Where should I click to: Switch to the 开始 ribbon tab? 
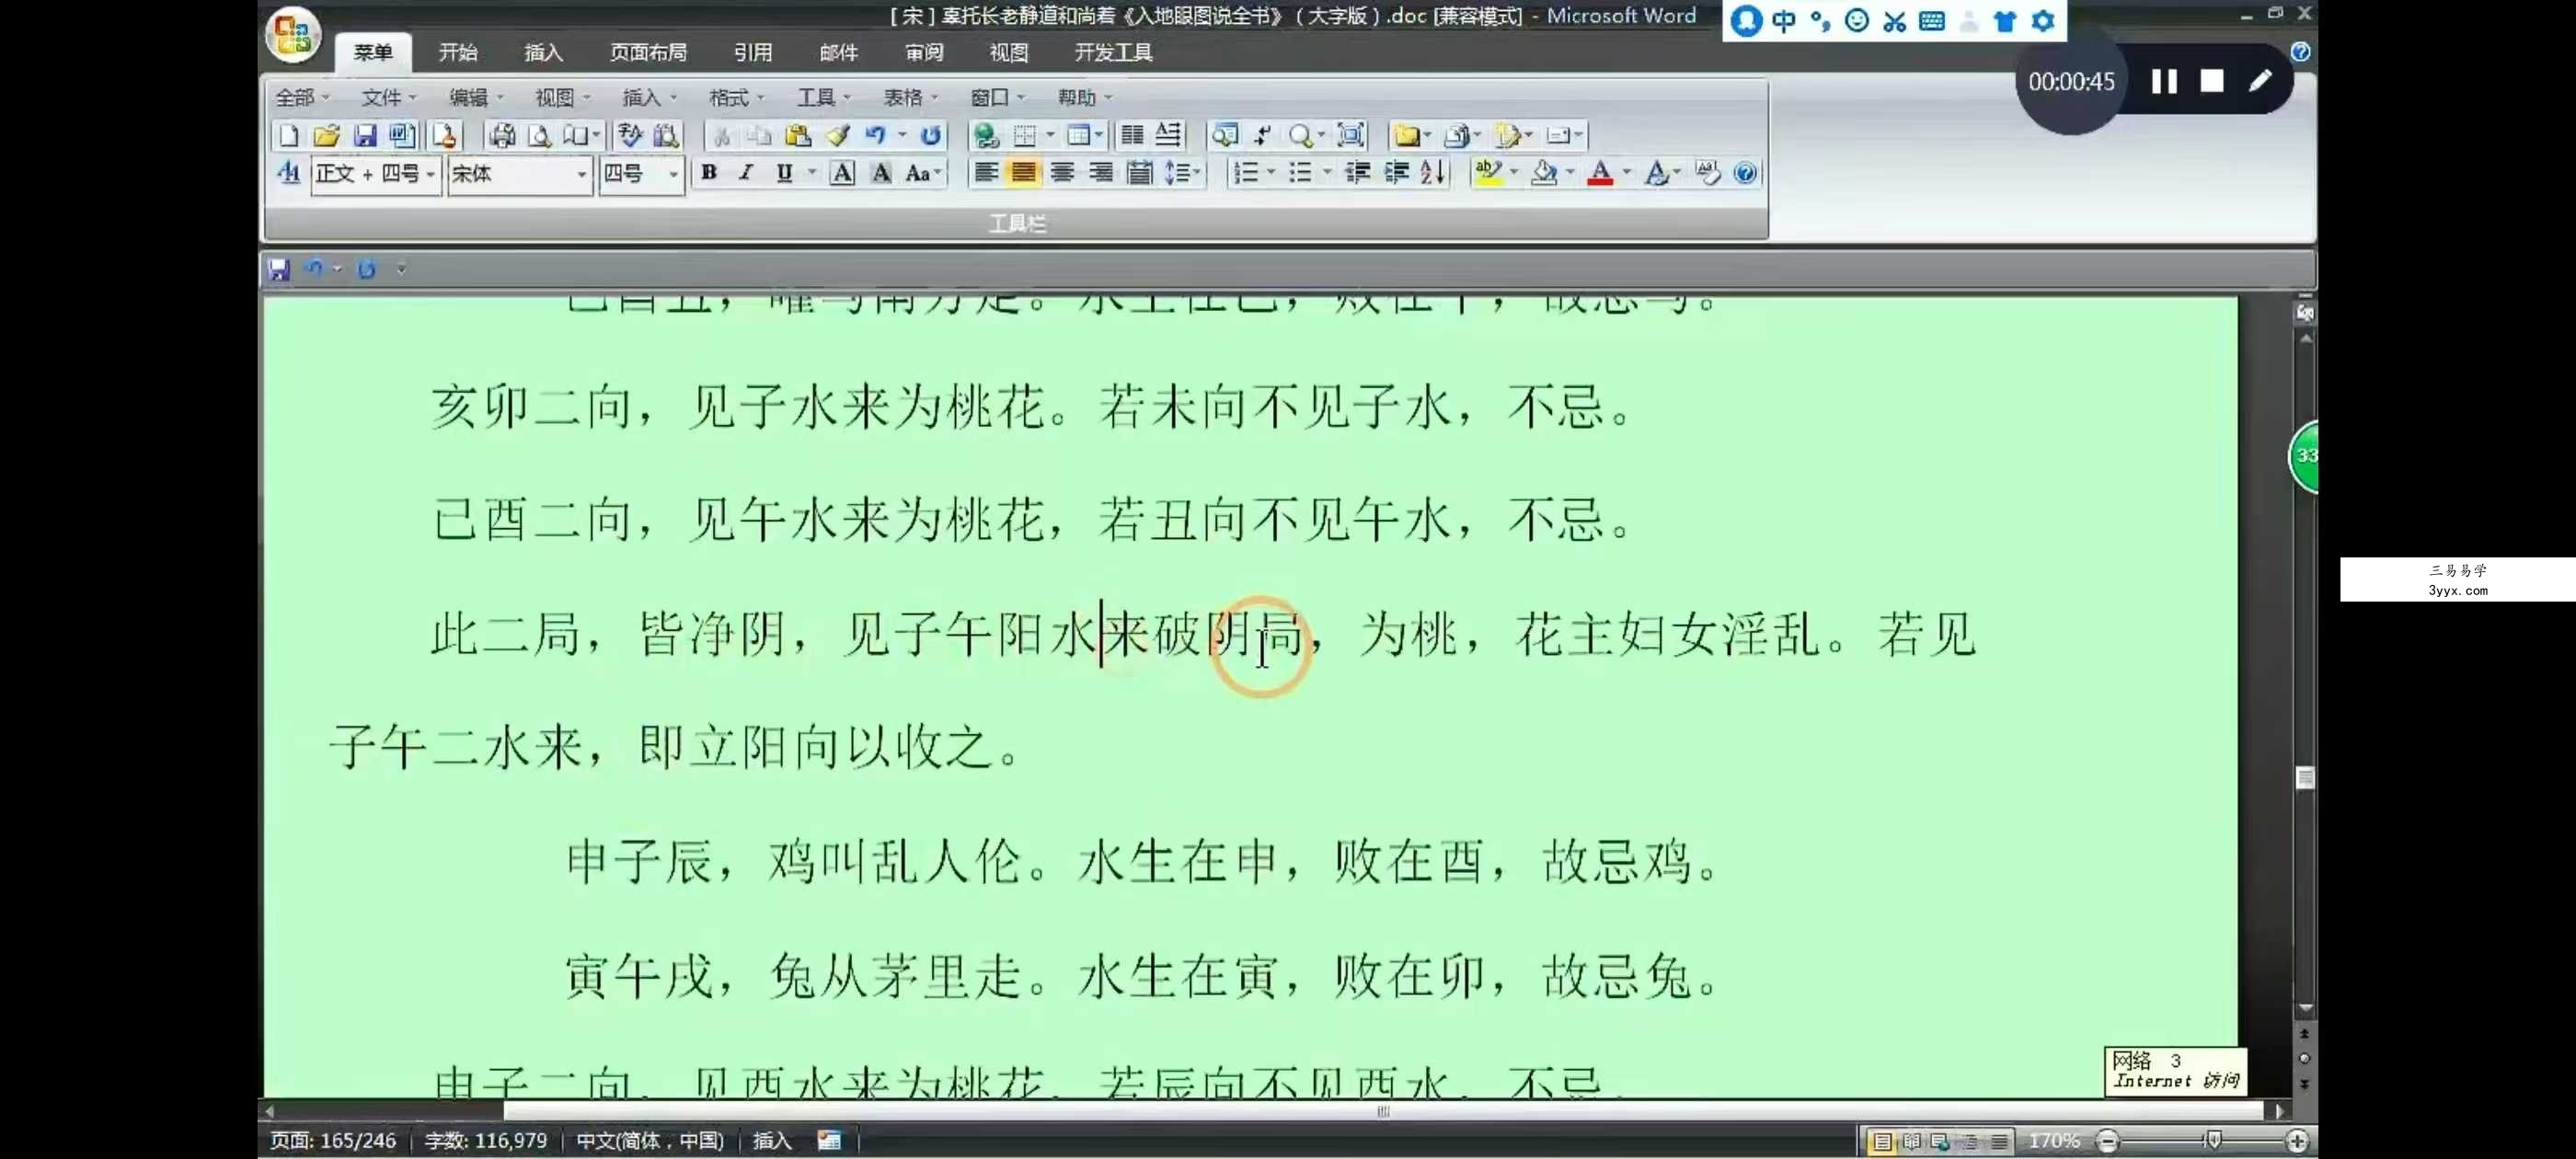pyautogui.click(x=458, y=52)
